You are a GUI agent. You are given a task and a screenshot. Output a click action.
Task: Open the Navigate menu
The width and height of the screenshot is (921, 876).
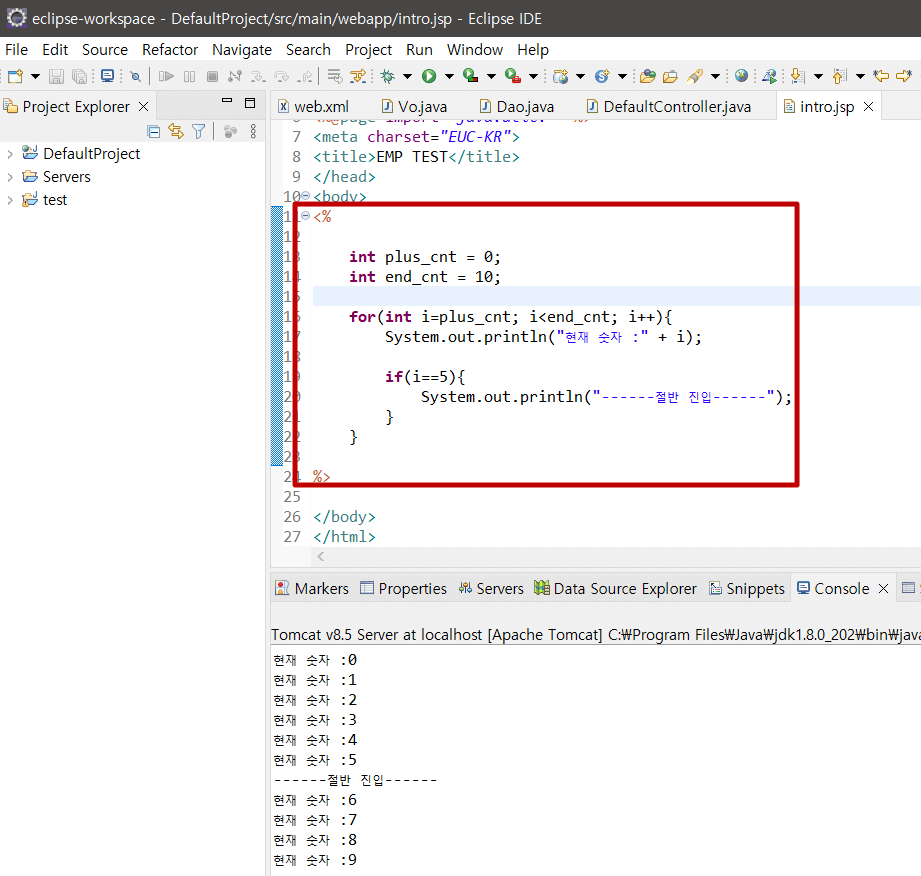pyautogui.click(x=242, y=50)
